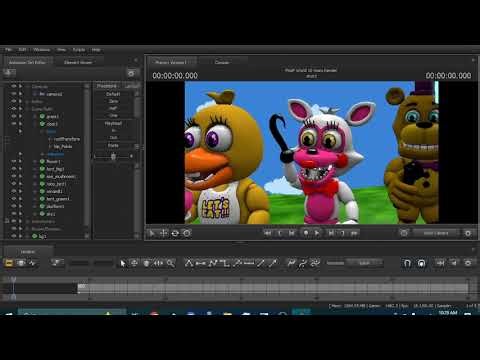Collapse the cloud1 animation set
The image size is (480, 360).
pos(35,124)
